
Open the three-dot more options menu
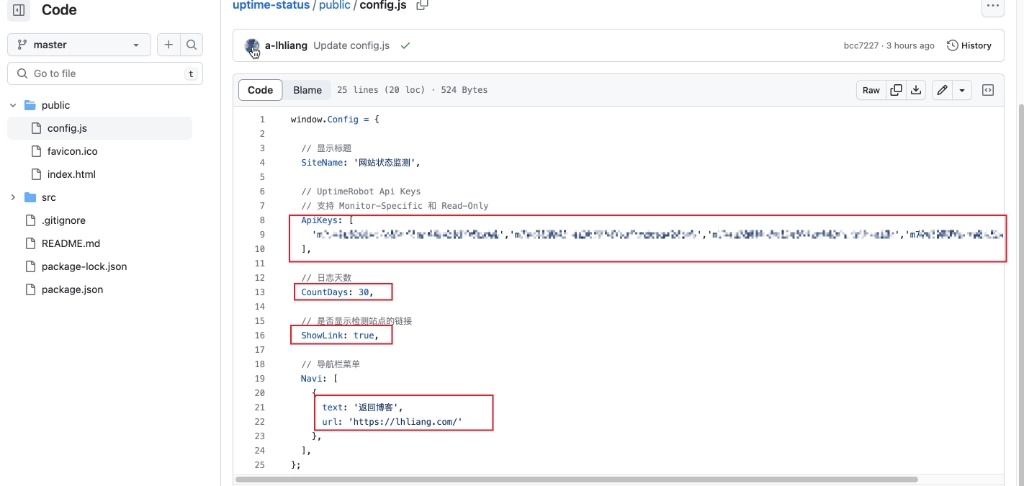(992, 6)
